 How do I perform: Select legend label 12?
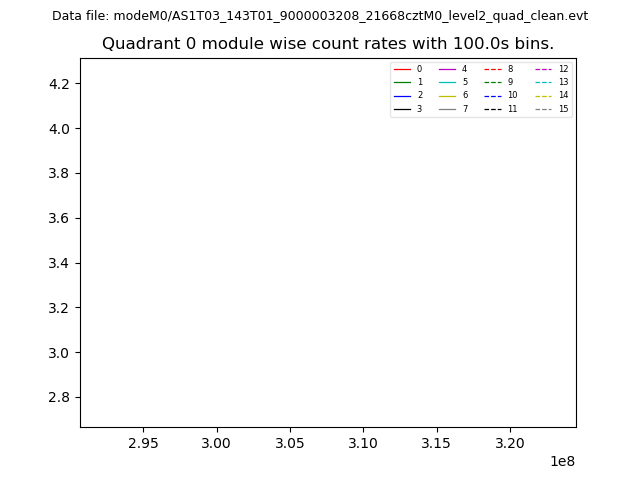click(x=563, y=69)
